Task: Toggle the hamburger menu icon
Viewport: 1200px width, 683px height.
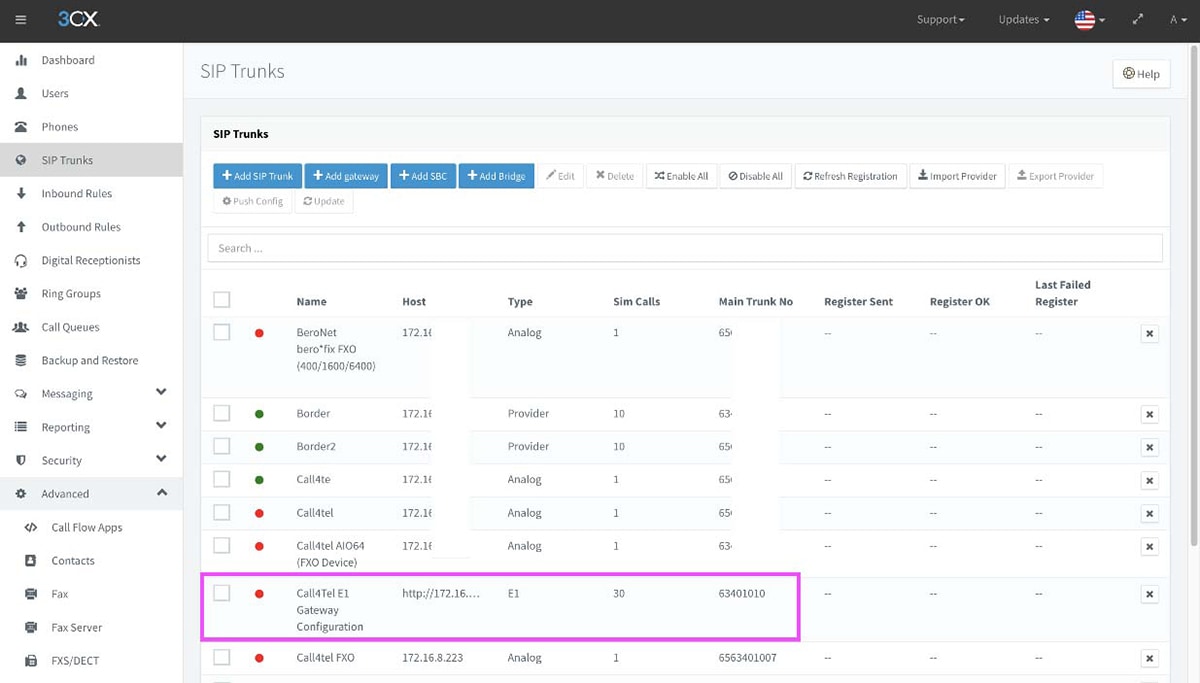Action: click(21, 20)
